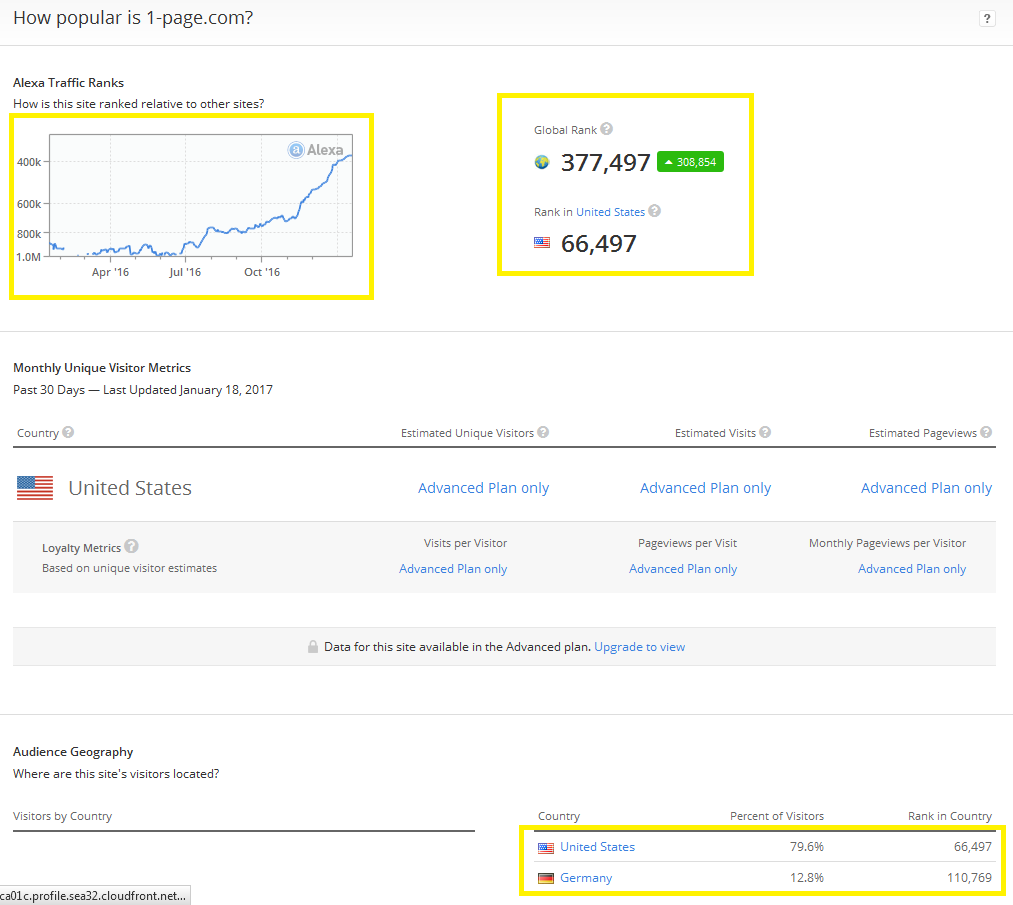Follow the Upgrade to view link
Viewport: 1013px width, 905px height.
coord(640,647)
